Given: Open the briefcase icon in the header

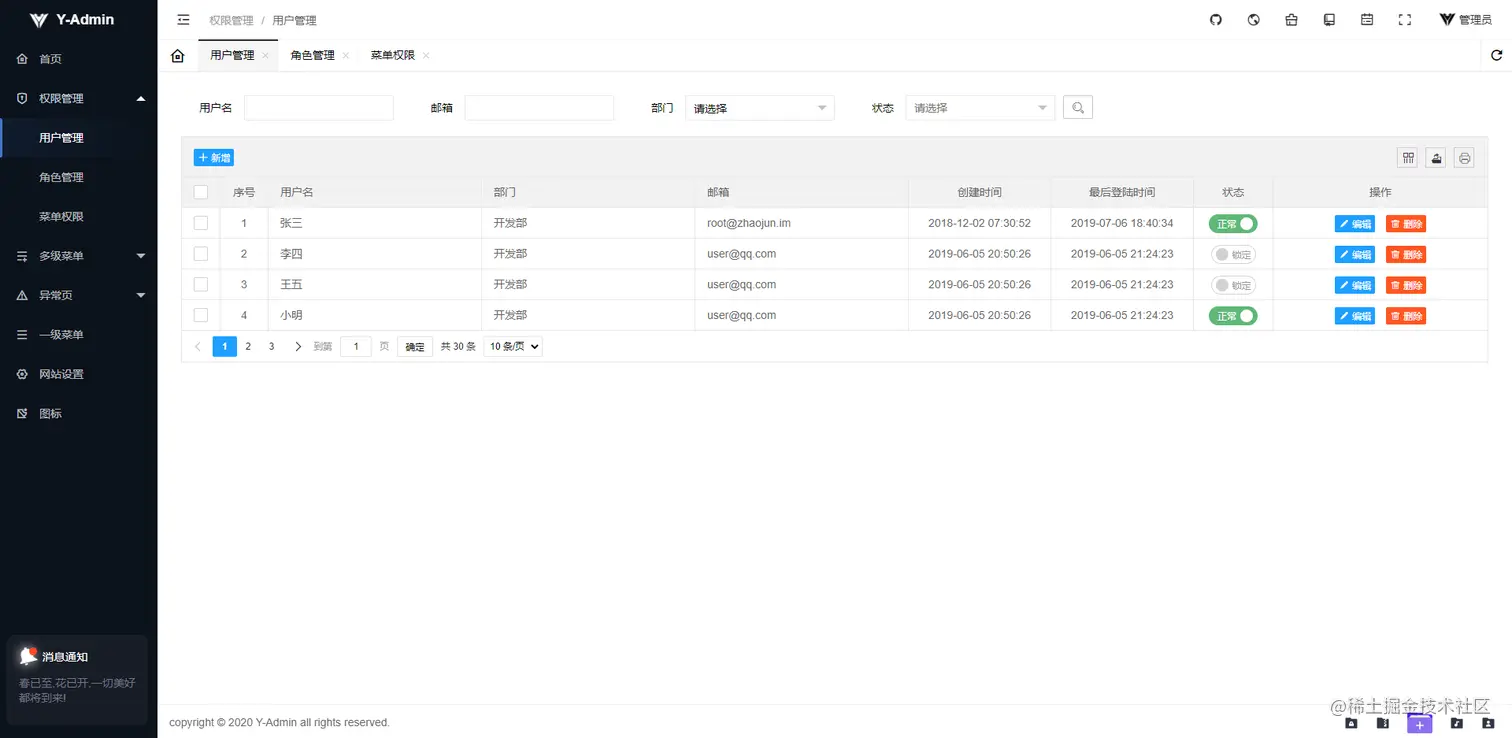Looking at the screenshot, I should tap(1291, 20).
